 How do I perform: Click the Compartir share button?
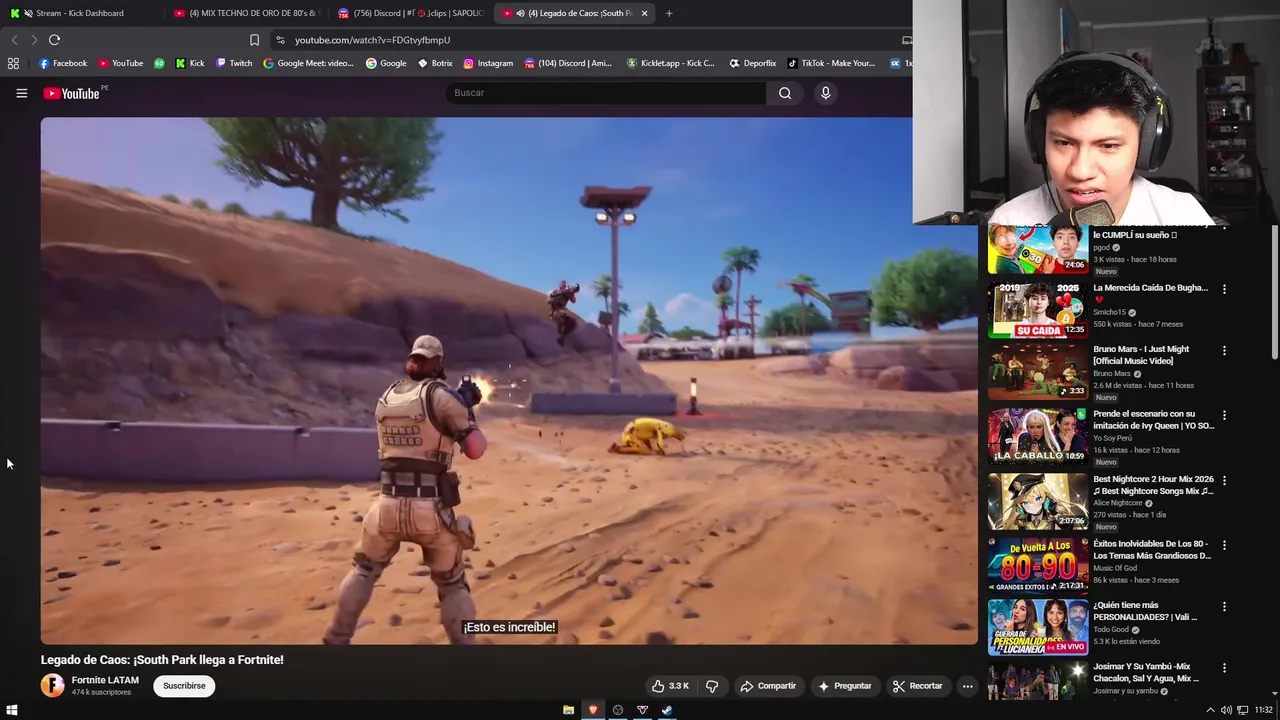point(768,686)
